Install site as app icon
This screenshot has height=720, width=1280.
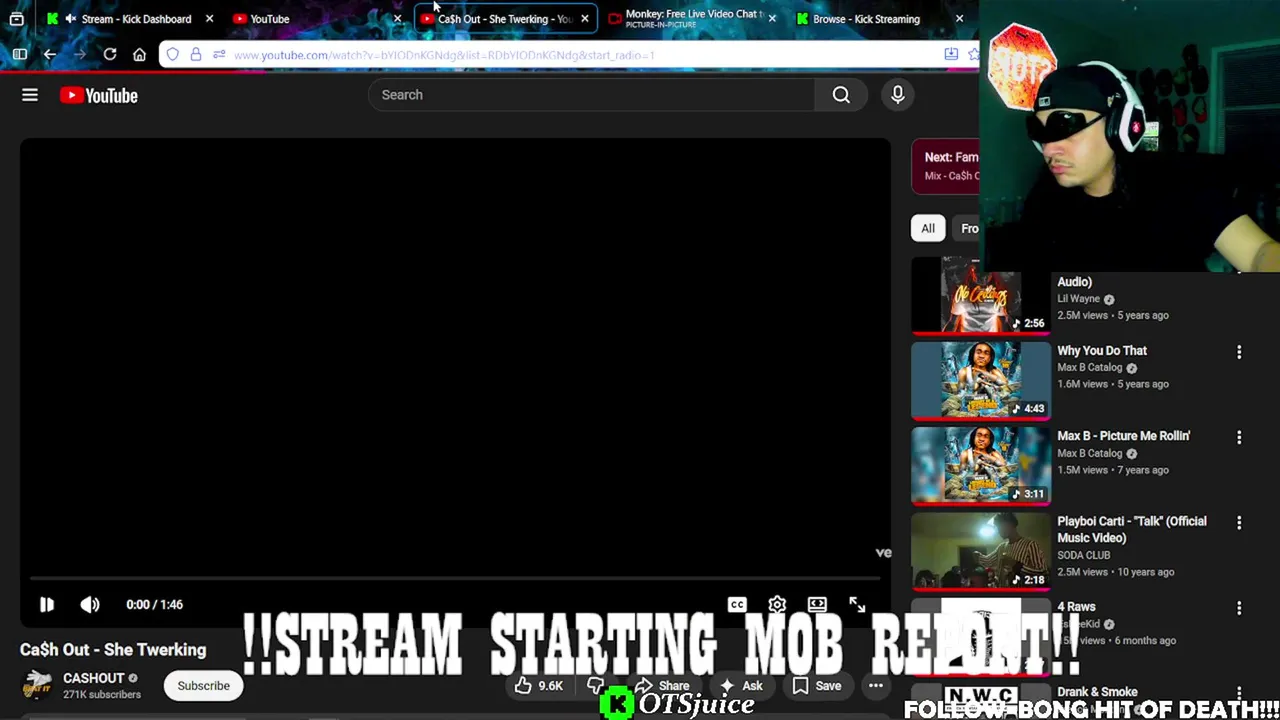[951, 54]
